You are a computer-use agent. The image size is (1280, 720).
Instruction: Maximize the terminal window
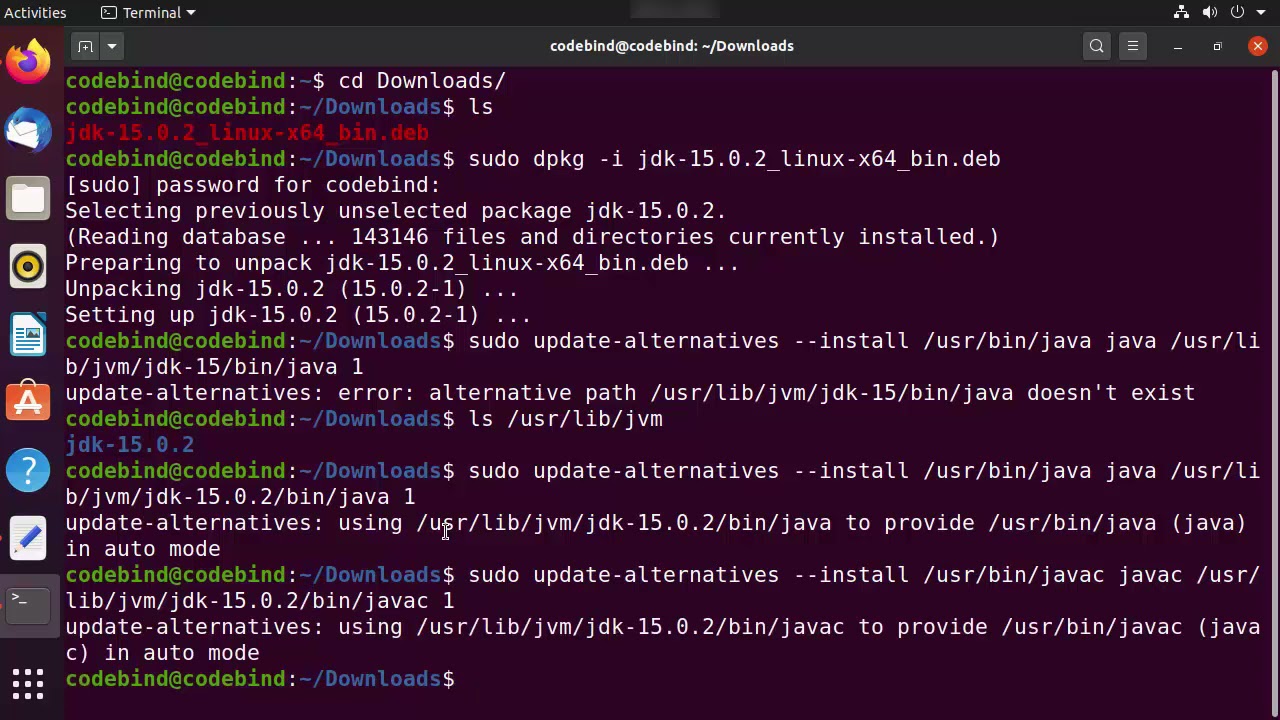click(1217, 46)
